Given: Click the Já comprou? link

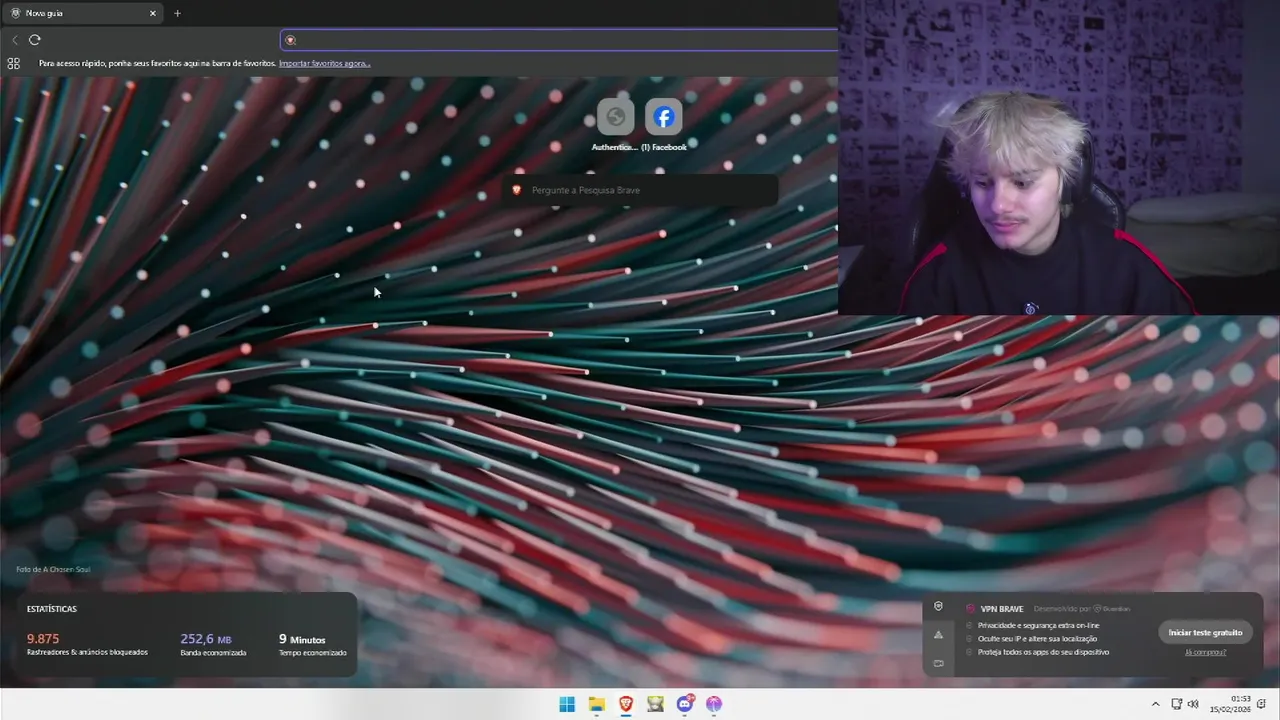Looking at the screenshot, I should pyautogui.click(x=1205, y=652).
